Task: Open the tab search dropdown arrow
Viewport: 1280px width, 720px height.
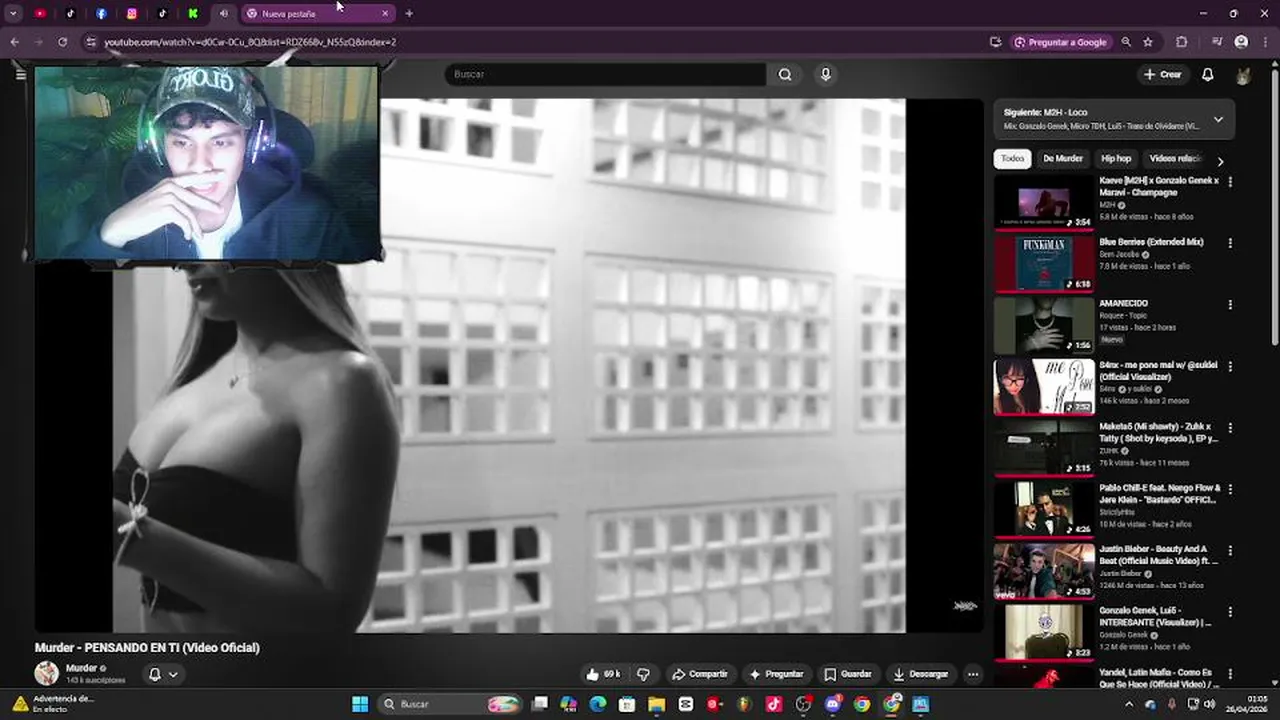Action: (x=13, y=13)
